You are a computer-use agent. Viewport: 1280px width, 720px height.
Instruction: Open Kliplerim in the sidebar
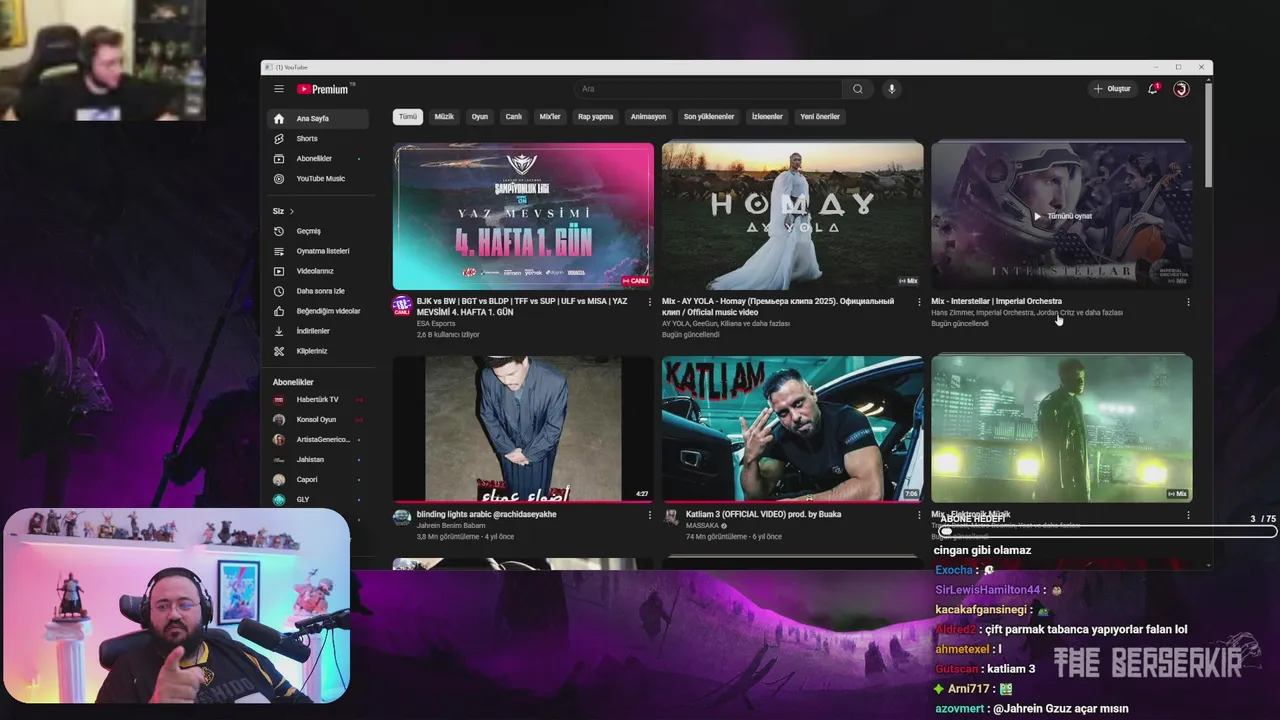point(318,351)
